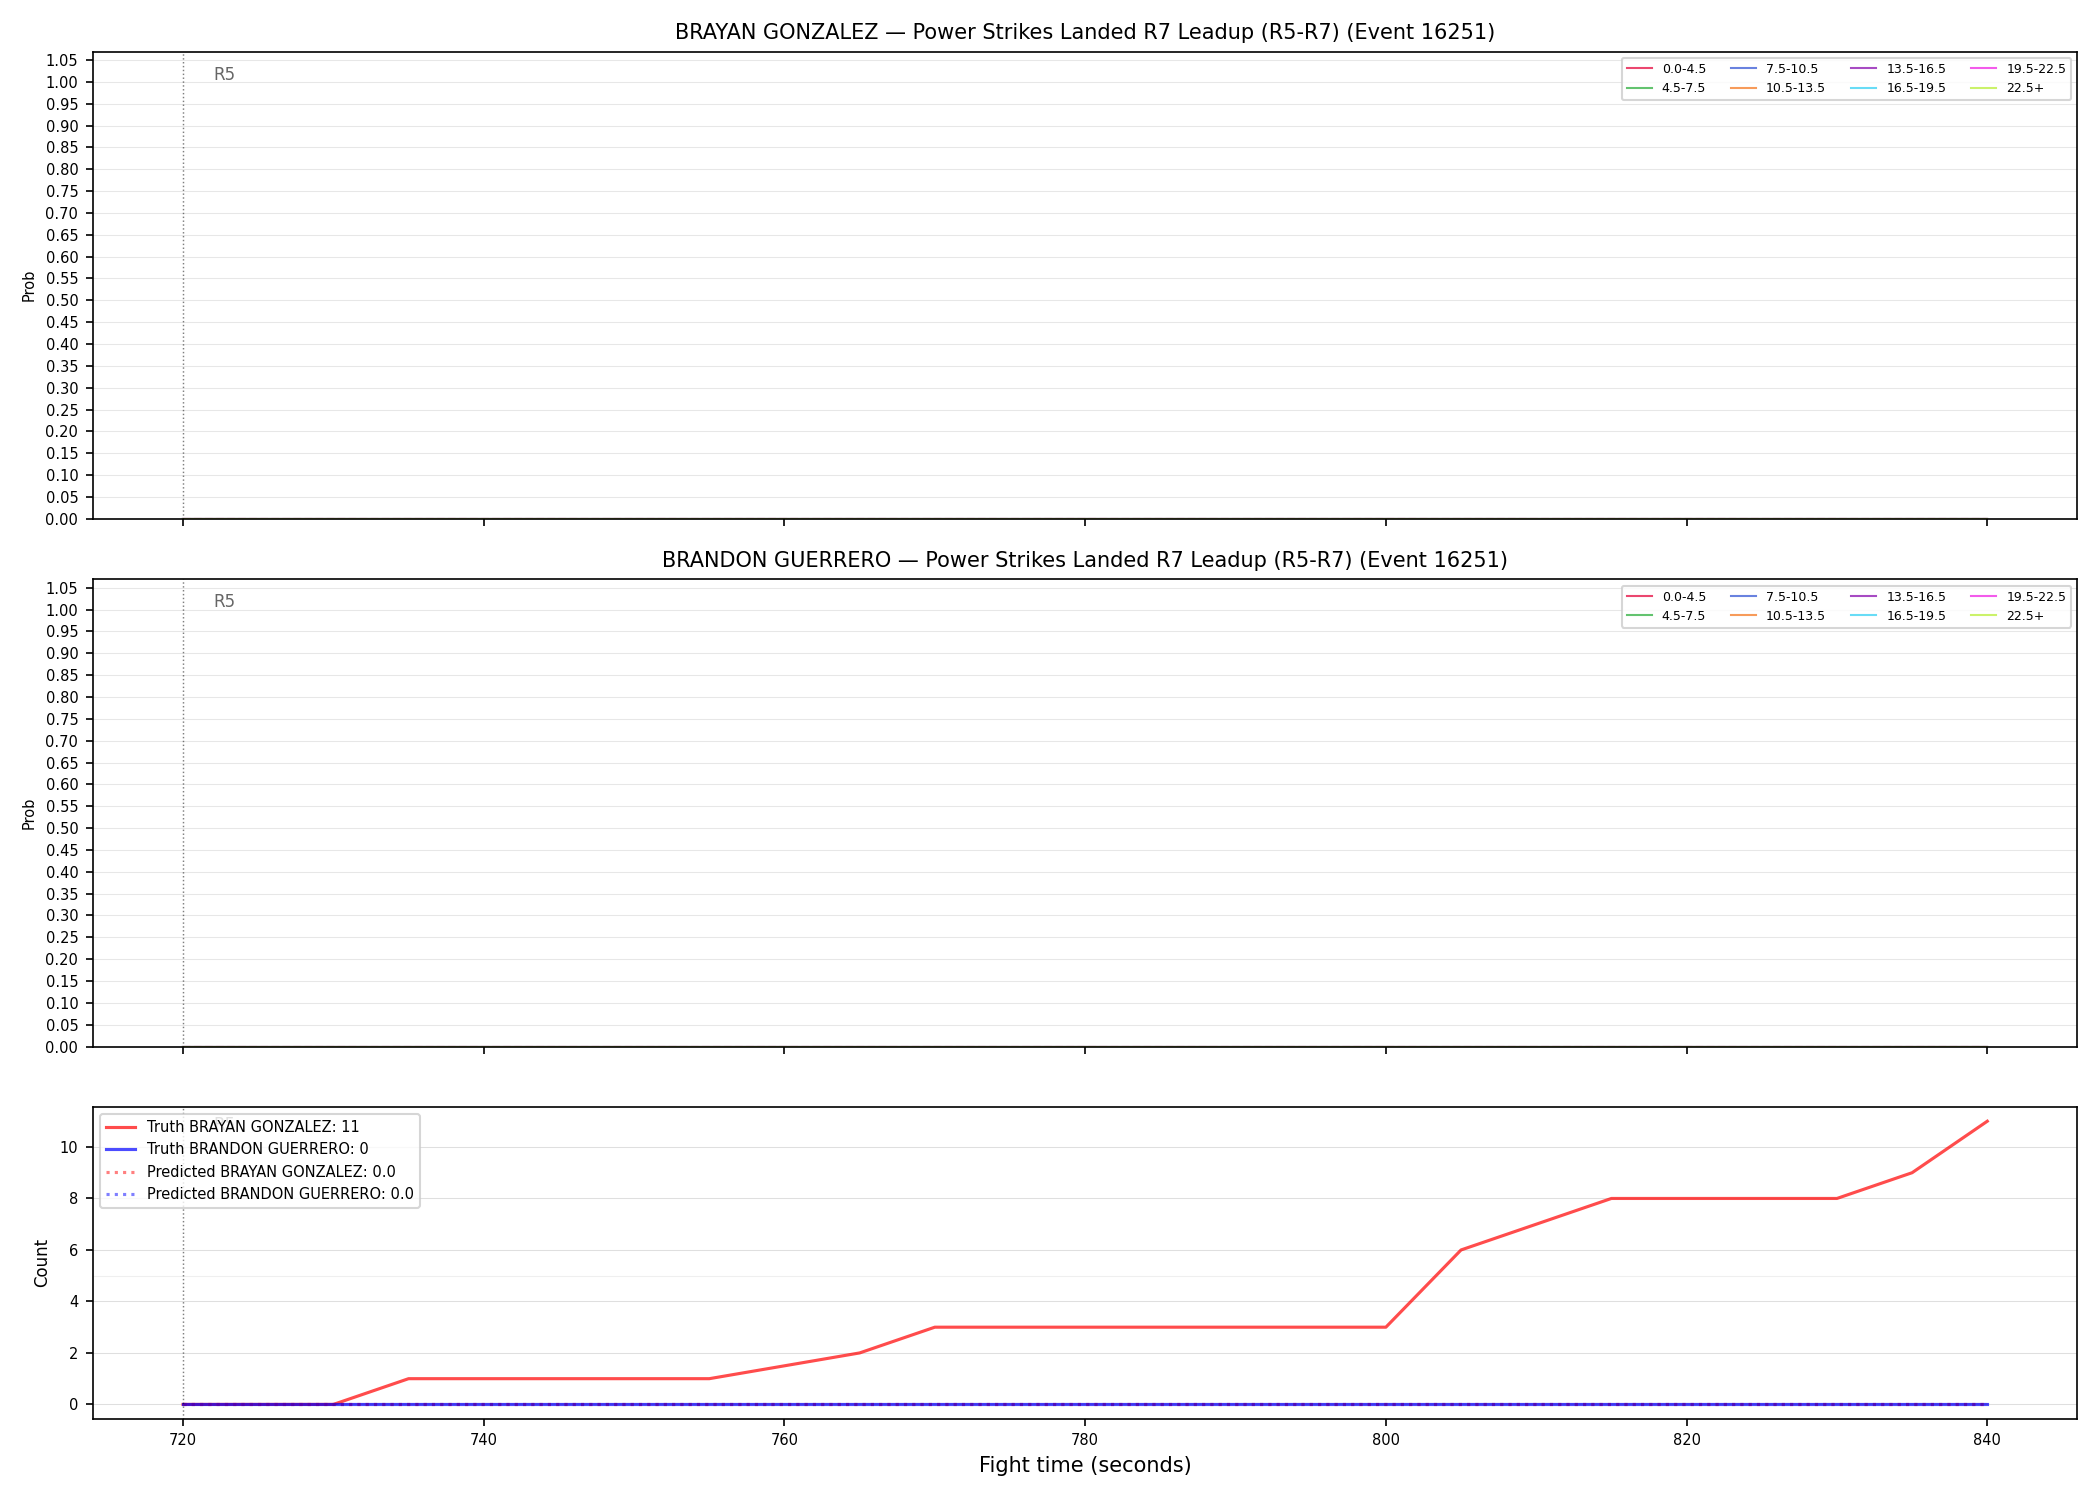Click the 10.5-13.5 legend entry in middle chart
The width and height of the screenshot is (2100, 1500).
pyautogui.click(x=1778, y=616)
